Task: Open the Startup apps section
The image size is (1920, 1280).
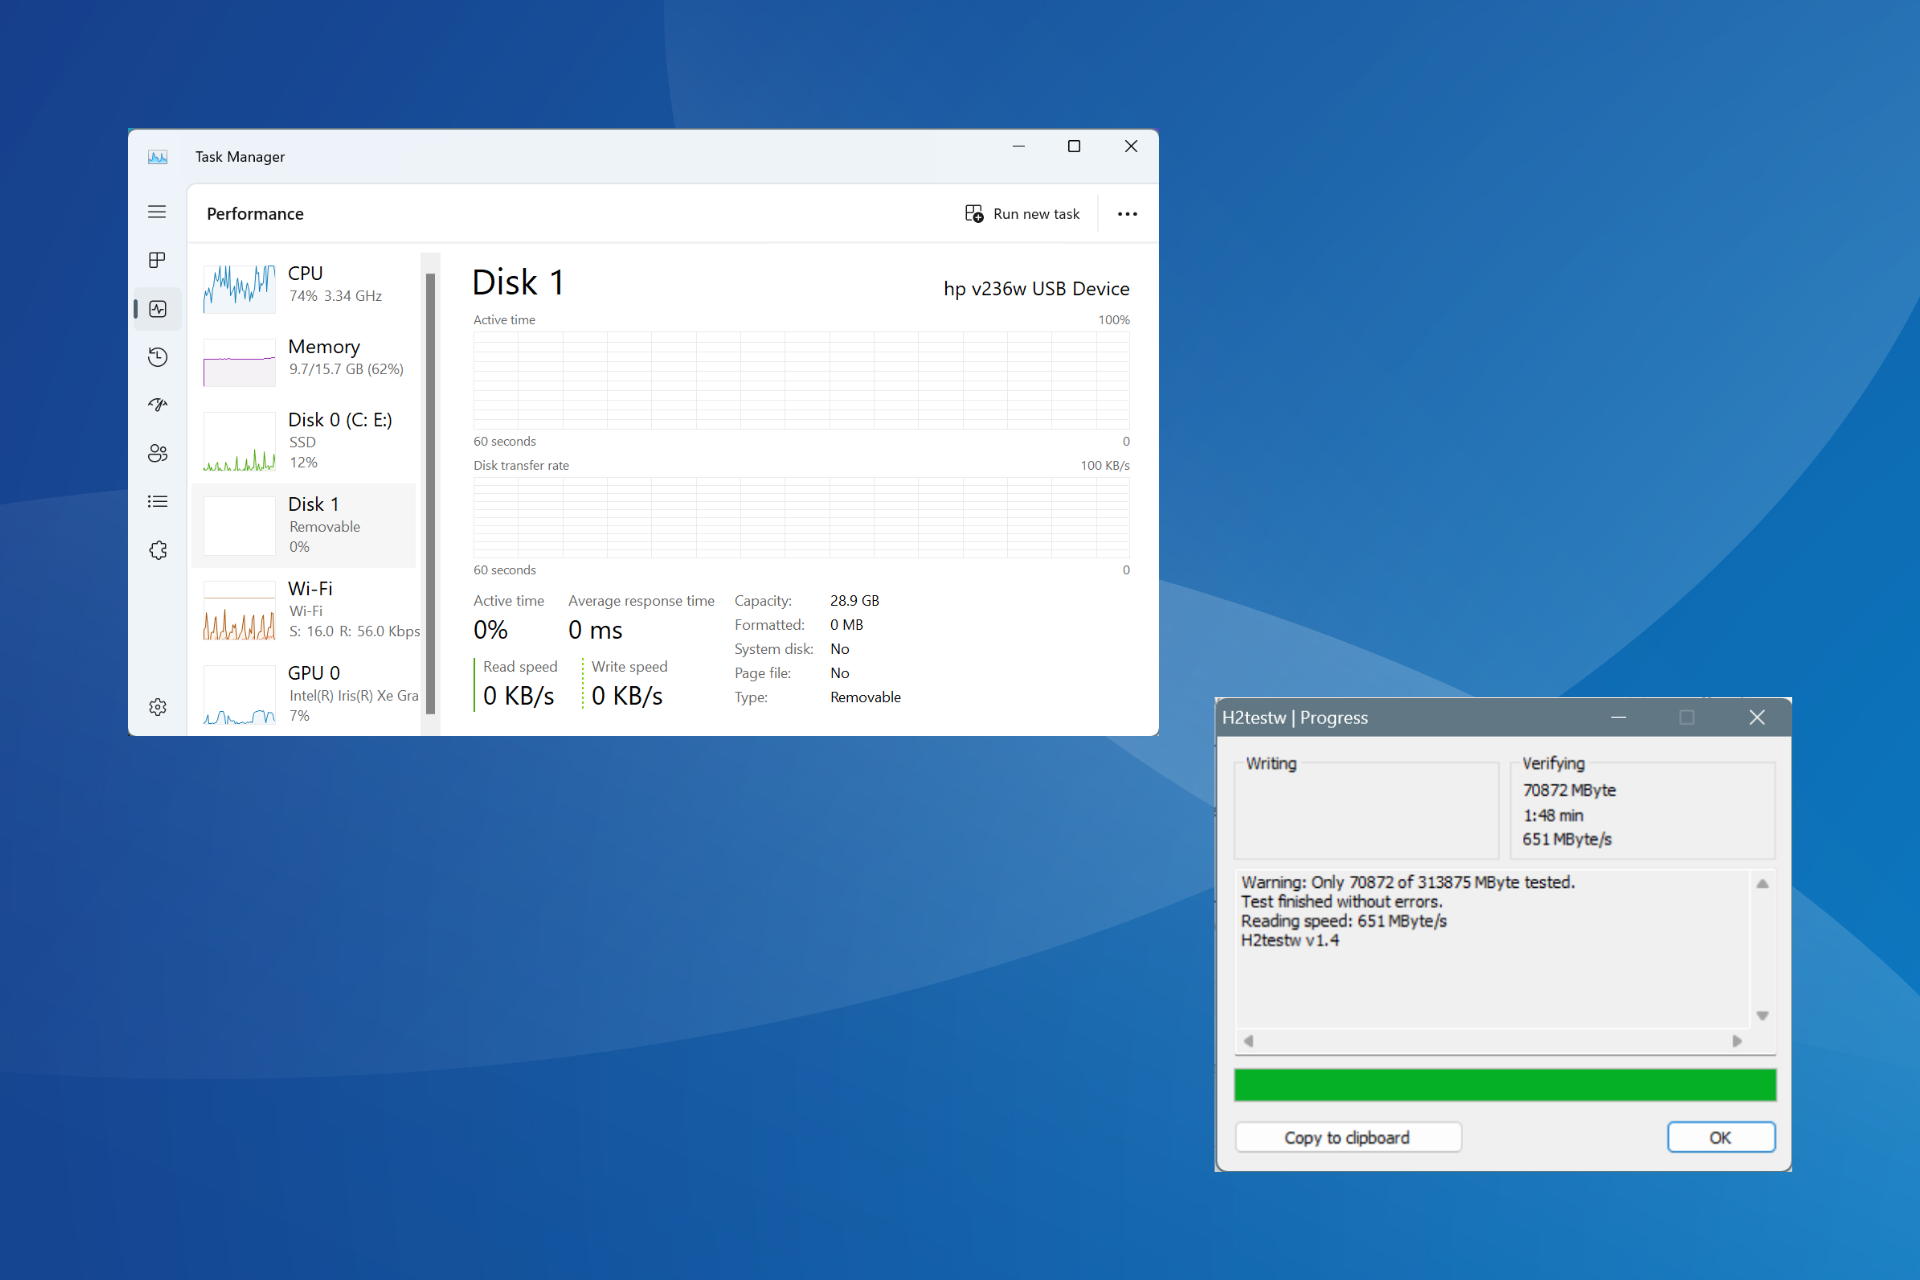Action: tap(157, 404)
